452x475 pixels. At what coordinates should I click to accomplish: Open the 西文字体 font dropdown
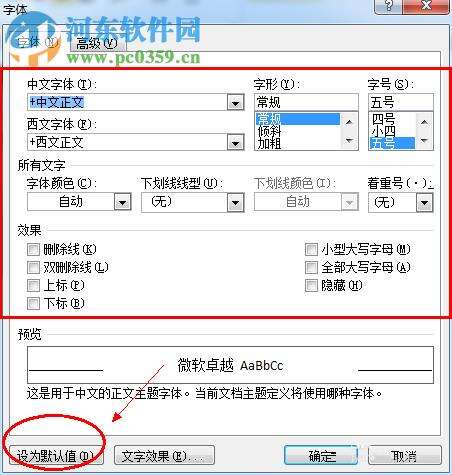point(235,142)
